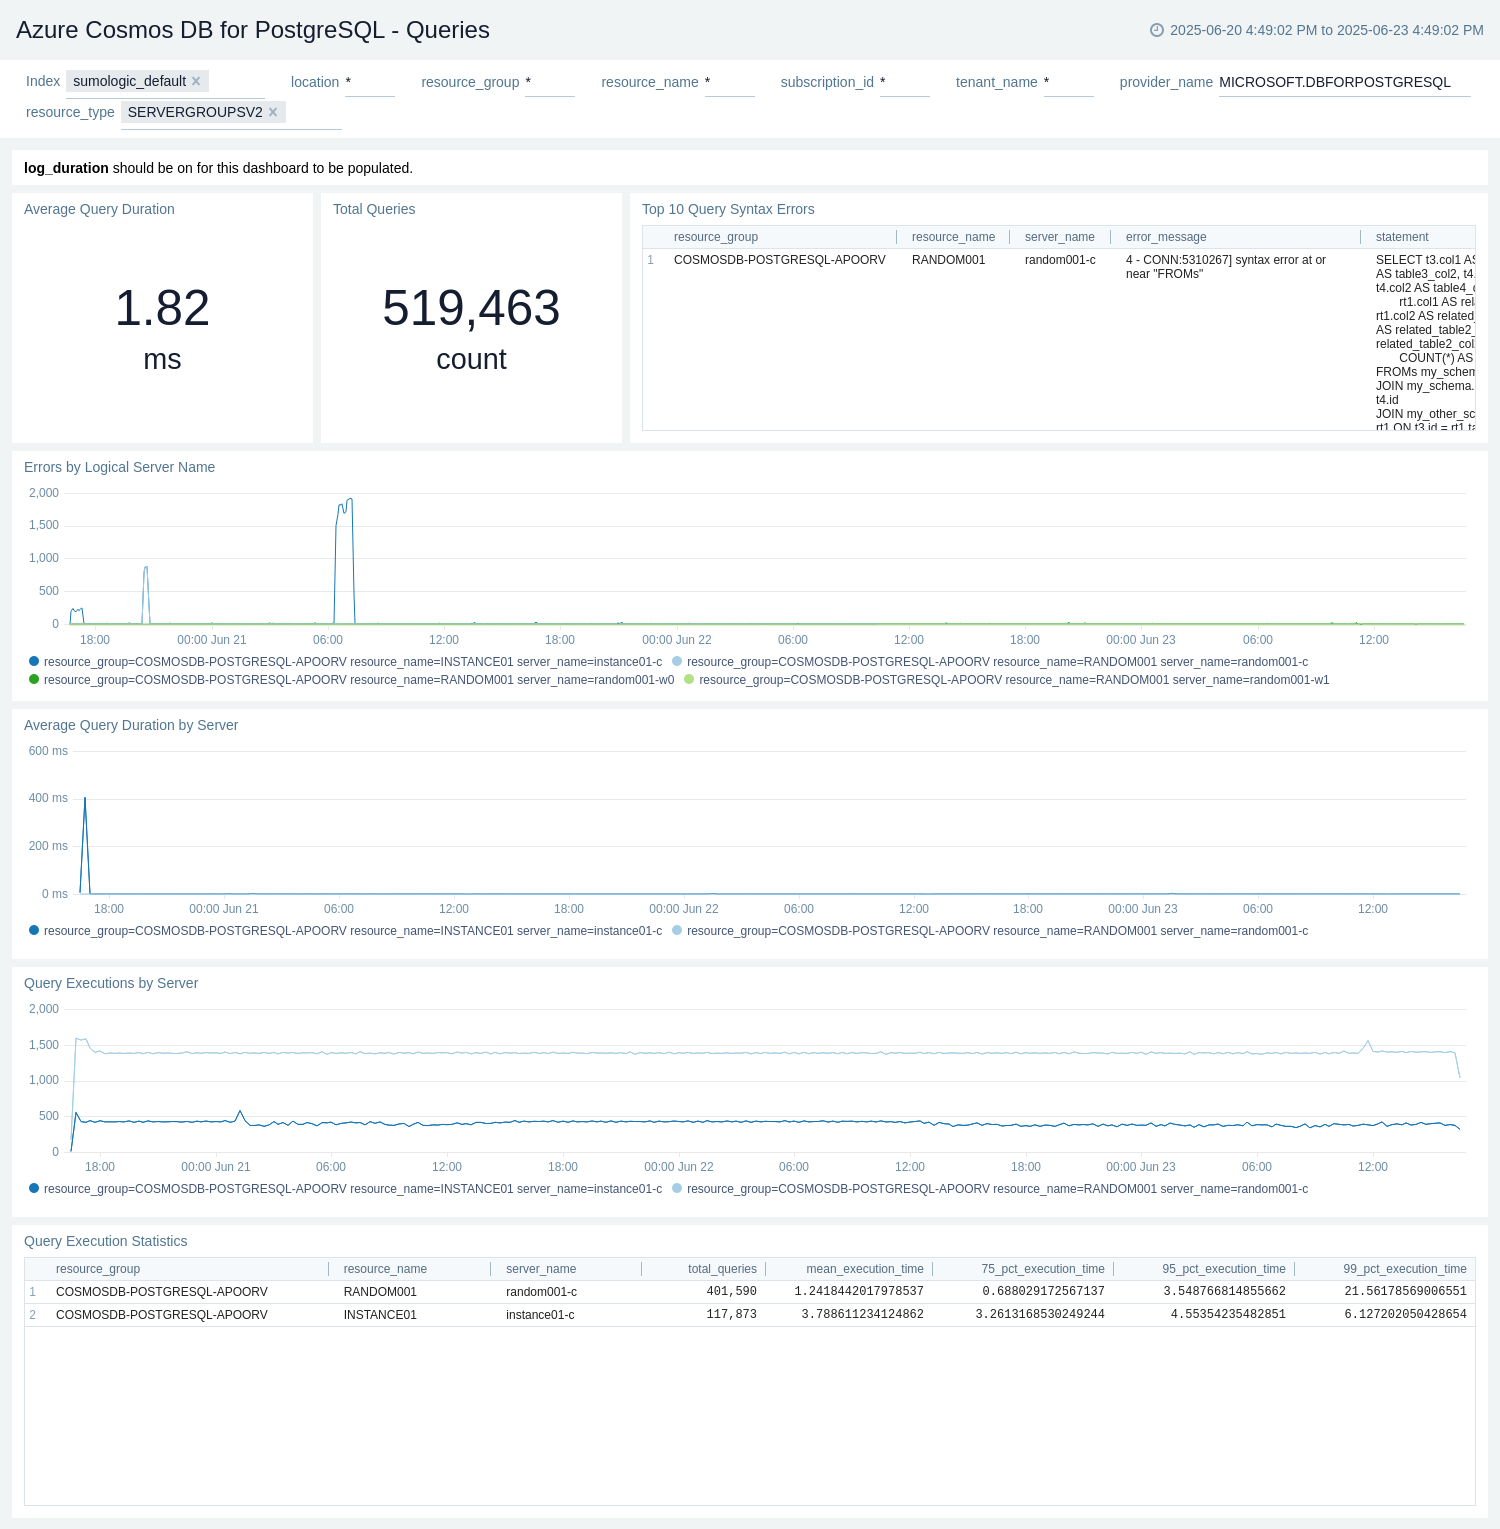Image resolution: width=1500 pixels, height=1529 pixels.
Task: Sort syntax errors by server_name column
Action: 1060,237
